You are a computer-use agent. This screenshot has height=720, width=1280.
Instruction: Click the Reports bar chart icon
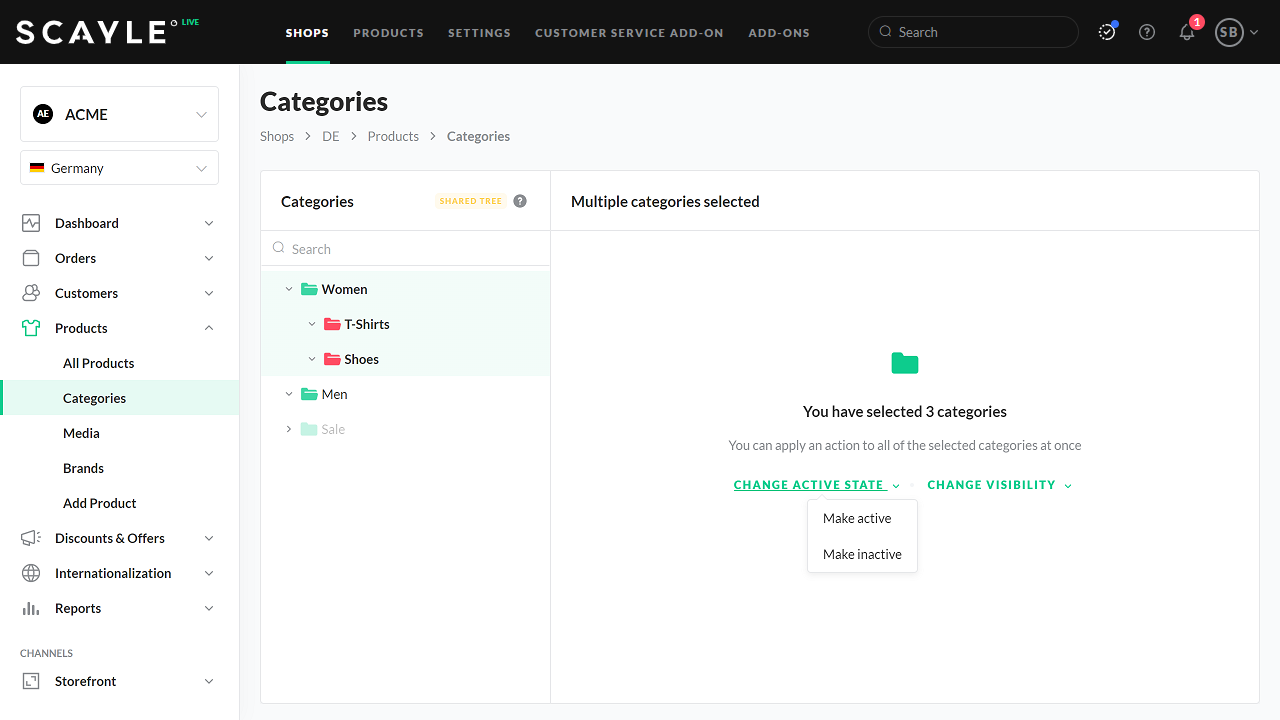click(x=31, y=608)
